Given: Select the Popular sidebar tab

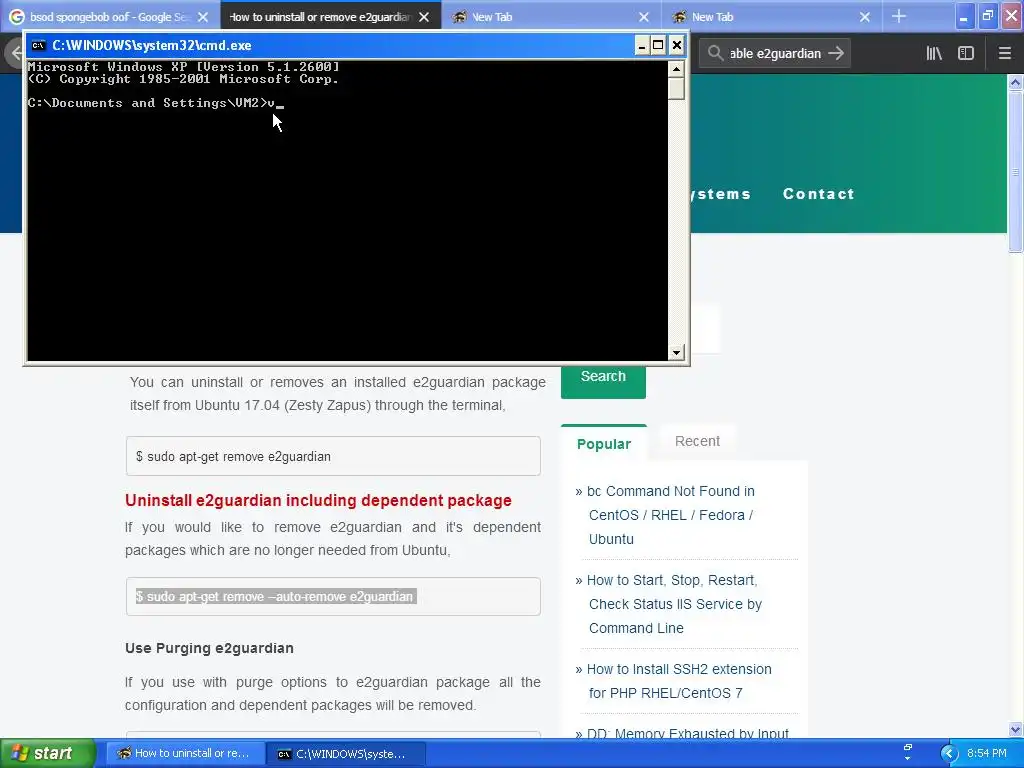Looking at the screenshot, I should point(604,444).
